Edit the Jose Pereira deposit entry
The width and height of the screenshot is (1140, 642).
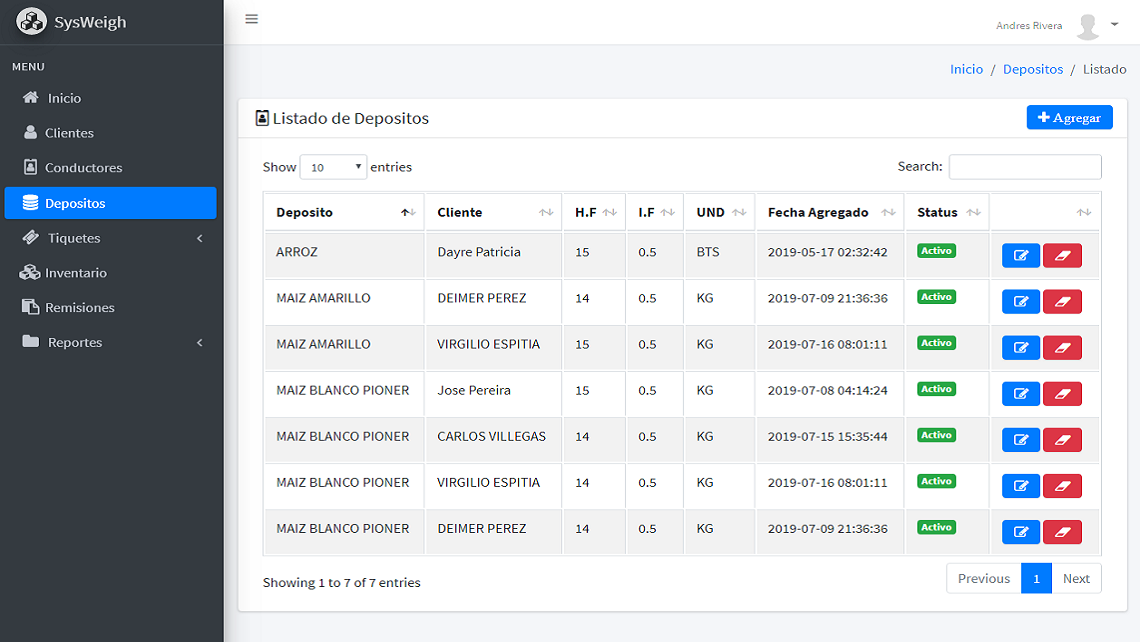[x=1021, y=394]
